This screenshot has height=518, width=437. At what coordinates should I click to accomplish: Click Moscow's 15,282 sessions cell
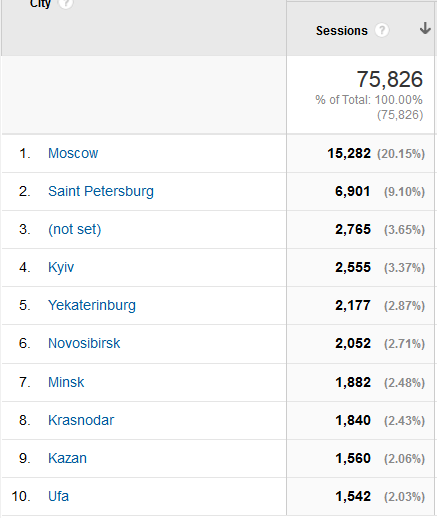[349, 154]
